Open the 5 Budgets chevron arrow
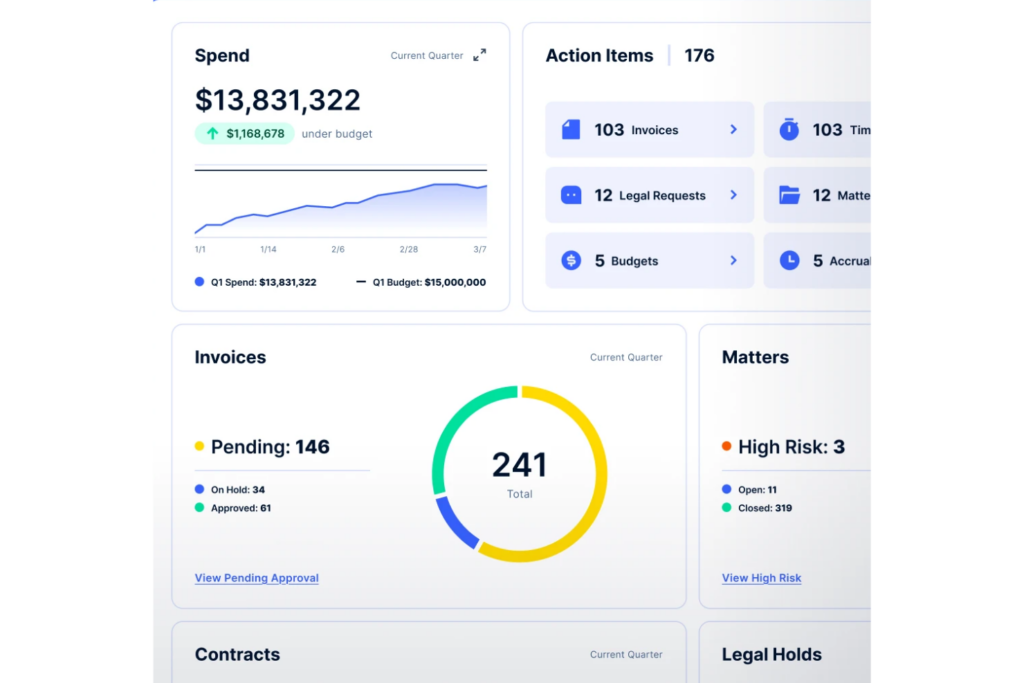The height and width of the screenshot is (683, 1024). 733,261
